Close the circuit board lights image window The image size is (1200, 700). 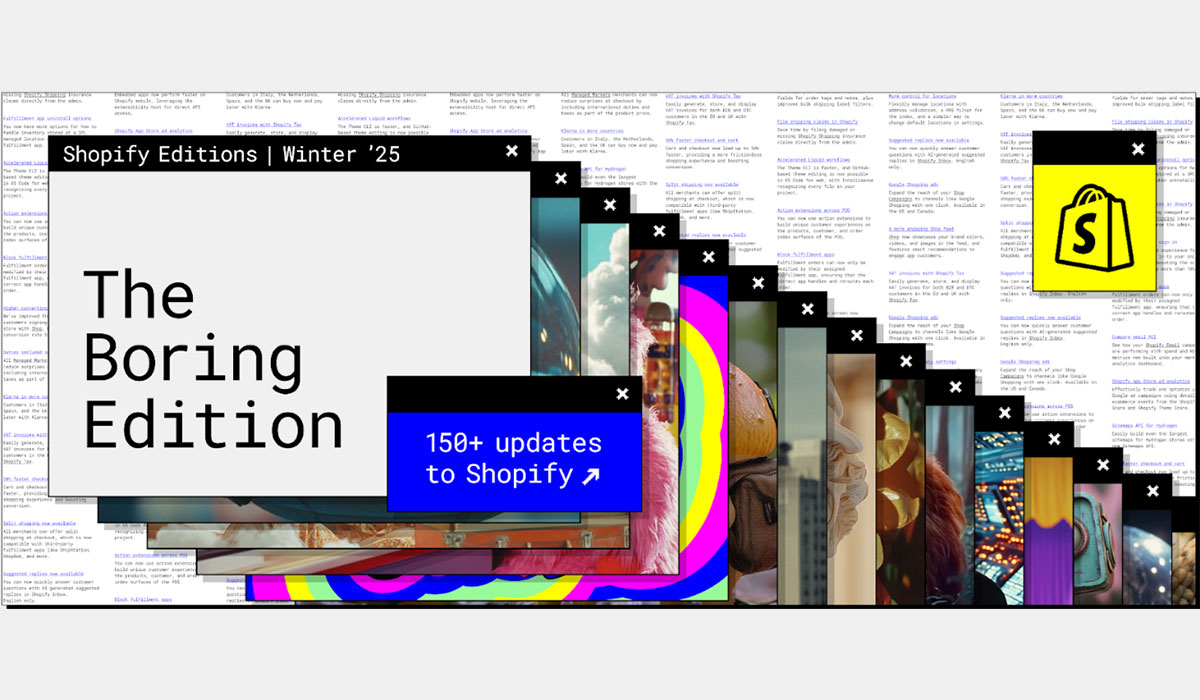pos(1004,413)
